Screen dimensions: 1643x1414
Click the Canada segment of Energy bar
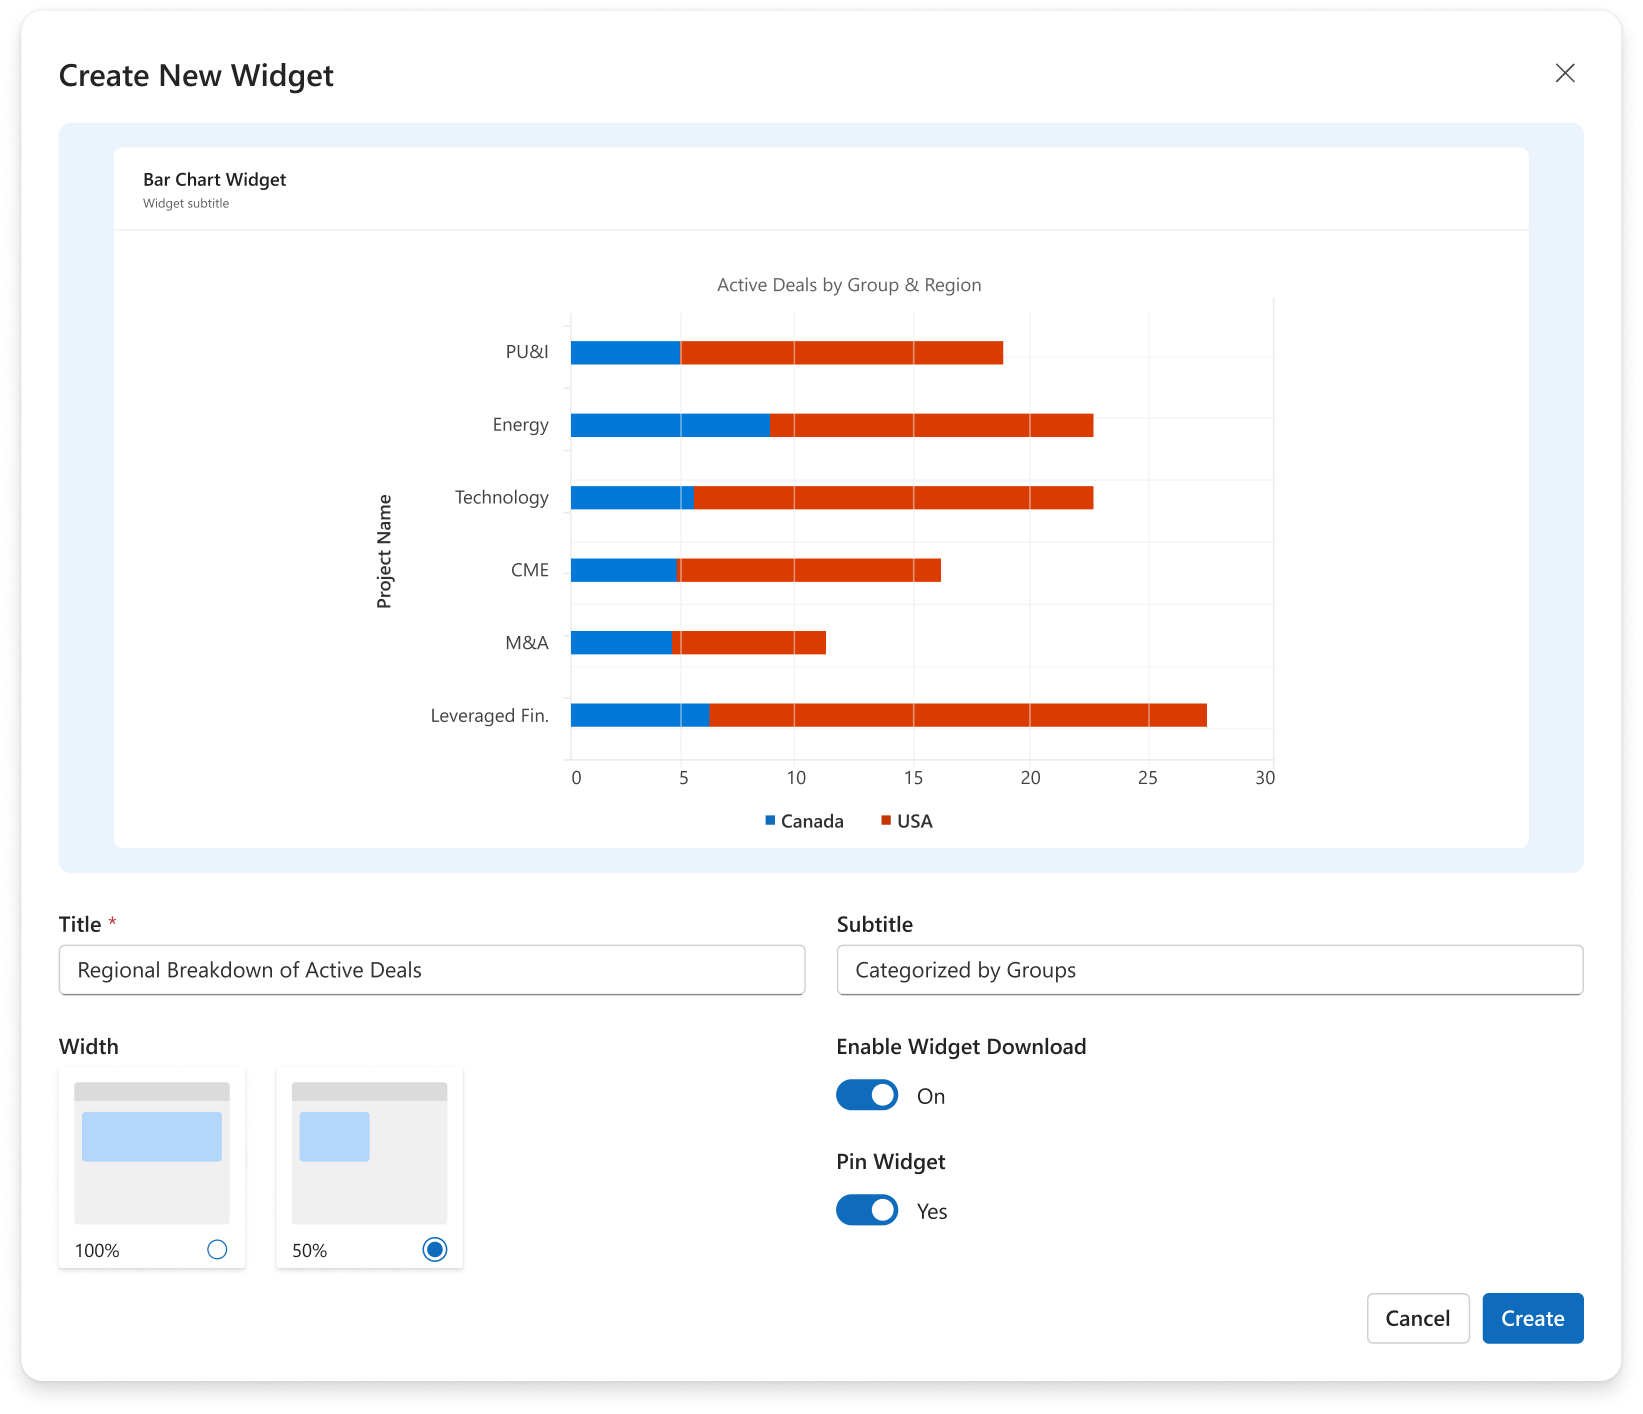[x=669, y=425]
